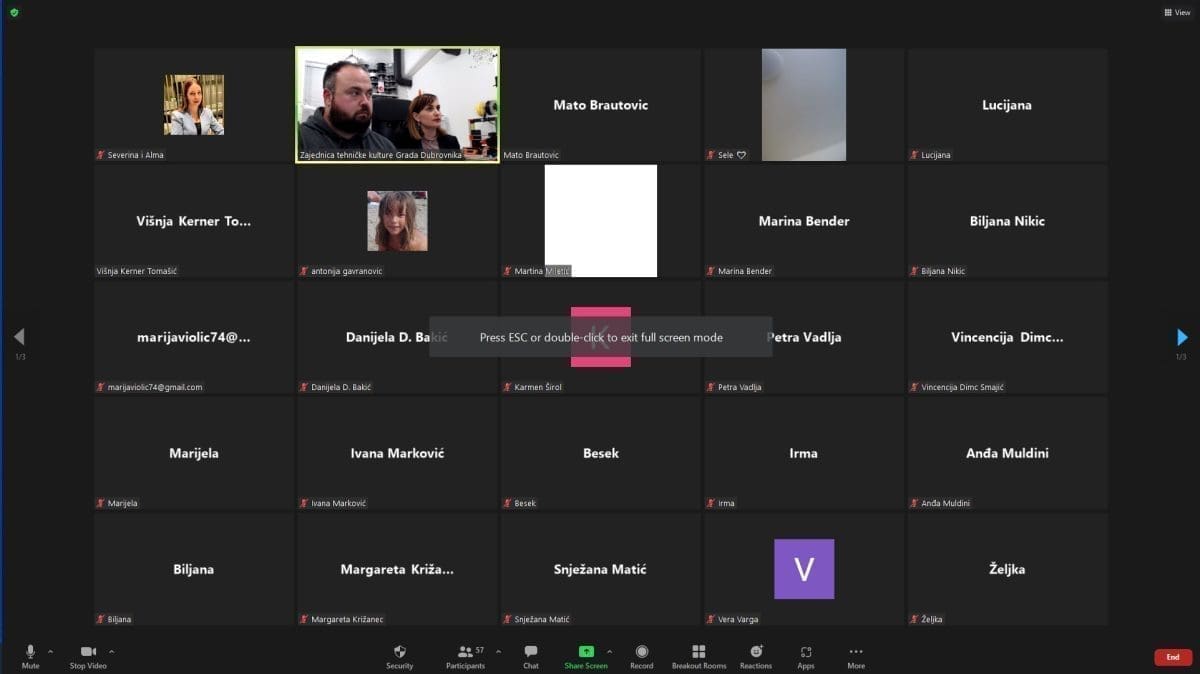Go to previous page of participants

point(18,337)
